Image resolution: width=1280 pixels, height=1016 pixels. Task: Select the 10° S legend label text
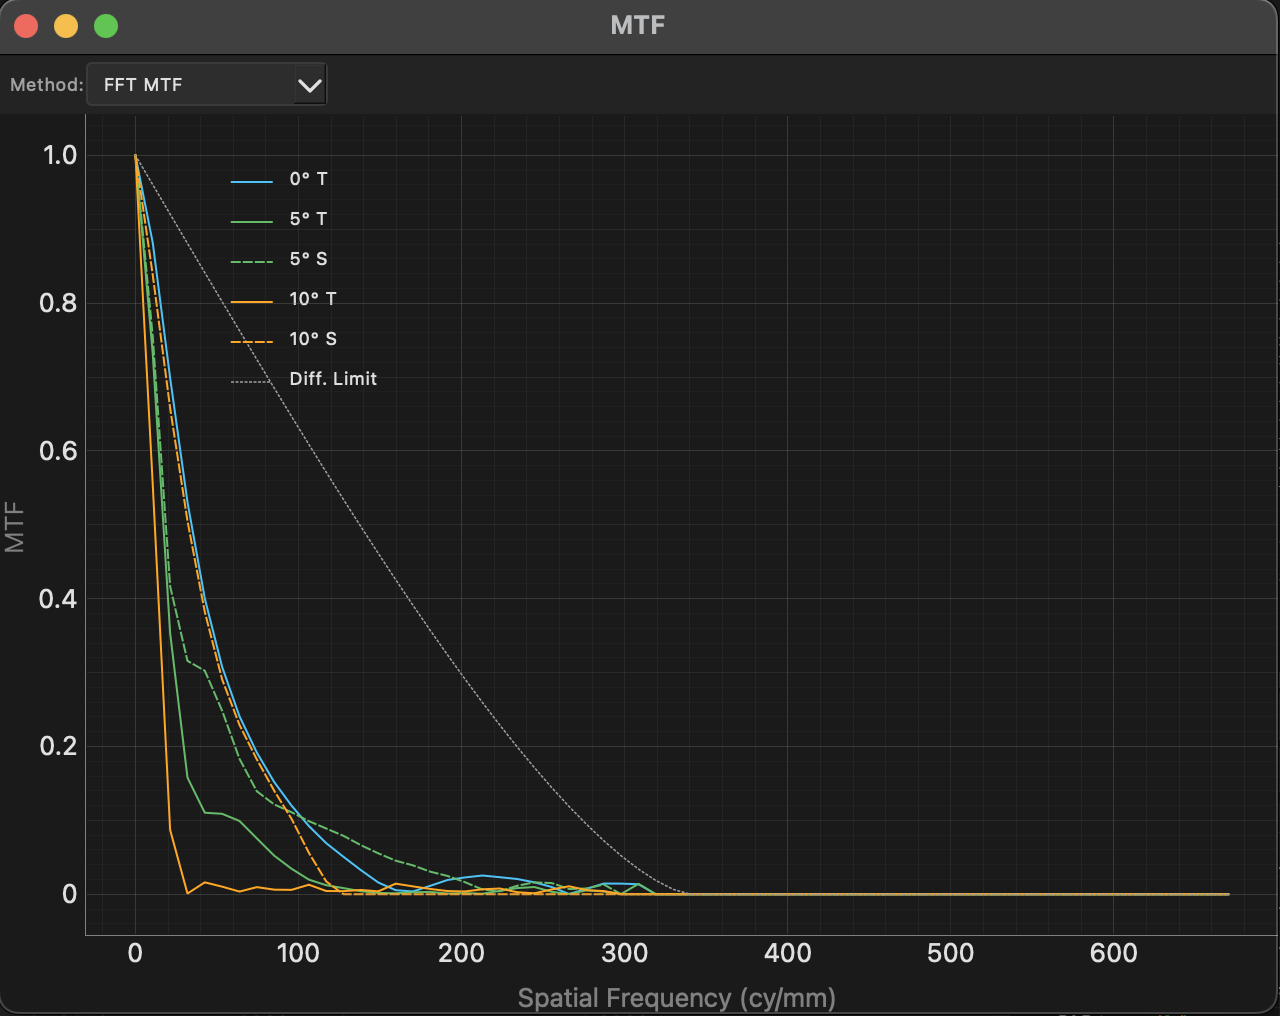312,338
